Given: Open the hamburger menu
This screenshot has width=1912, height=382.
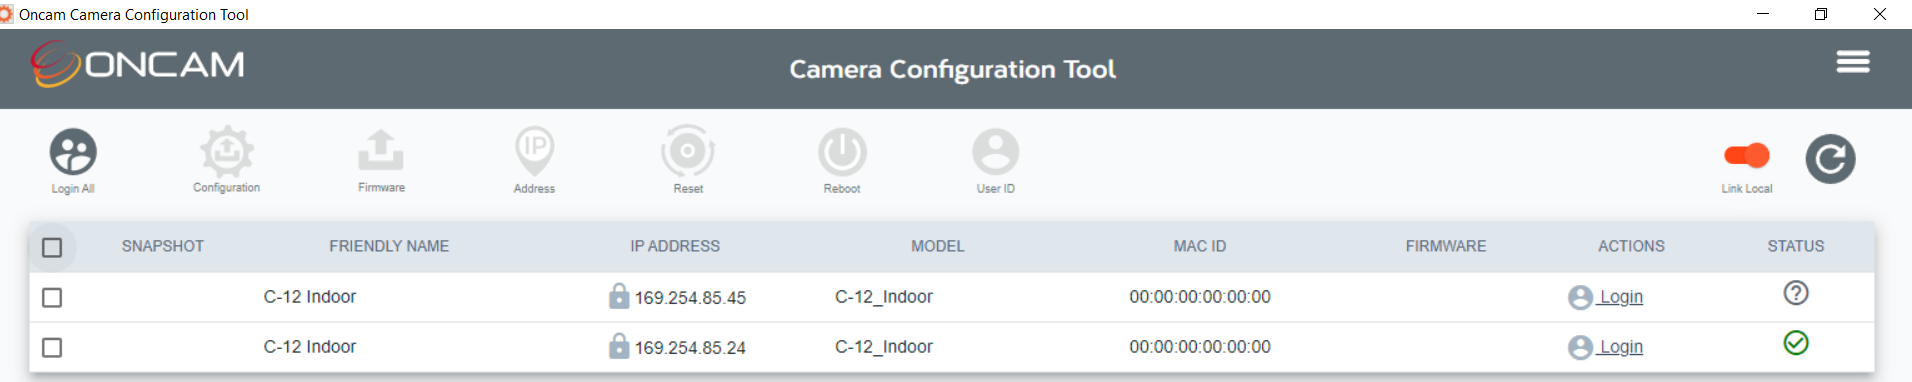Looking at the screenshot, I should click(1853, 62).
